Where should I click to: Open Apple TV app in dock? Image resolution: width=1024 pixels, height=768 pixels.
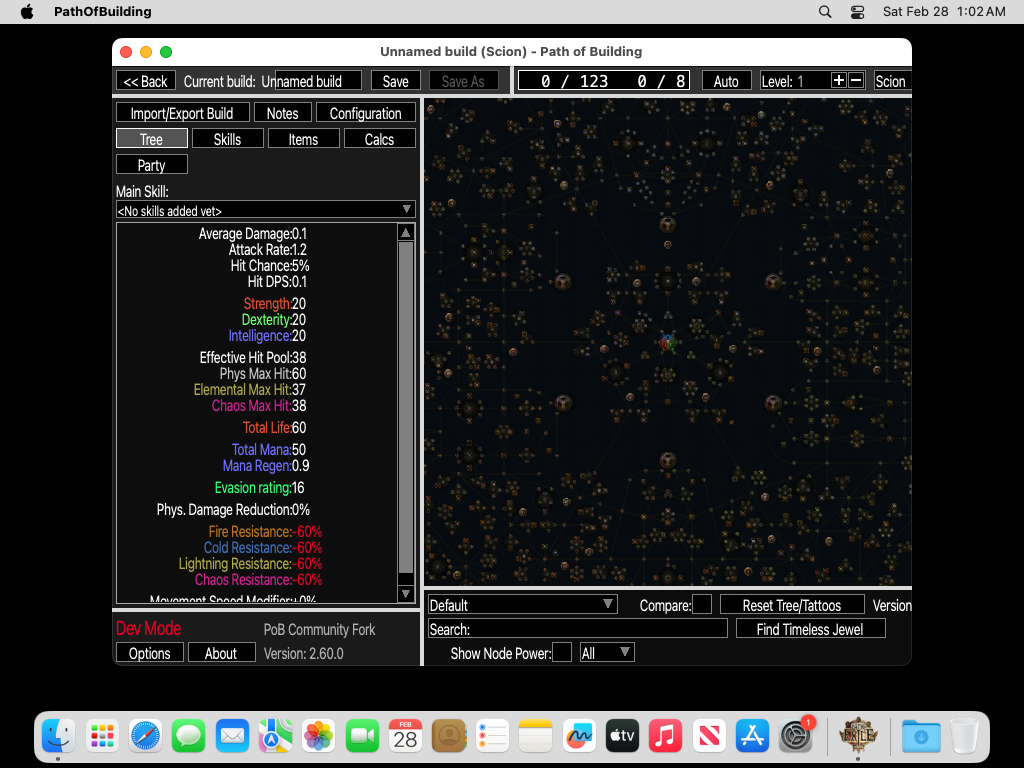[622, 736]
